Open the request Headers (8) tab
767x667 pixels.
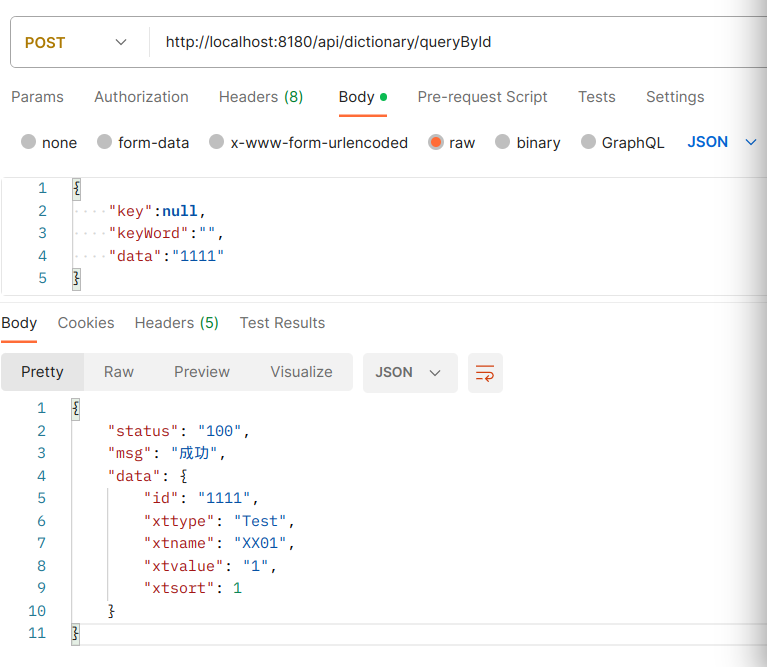[x=261, y=97]
